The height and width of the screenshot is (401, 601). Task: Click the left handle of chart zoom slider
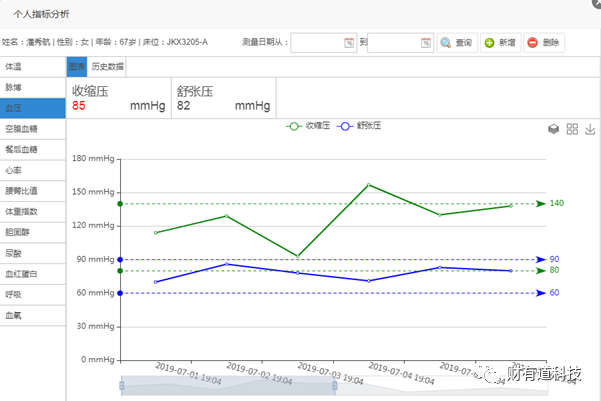click(121, 386)
